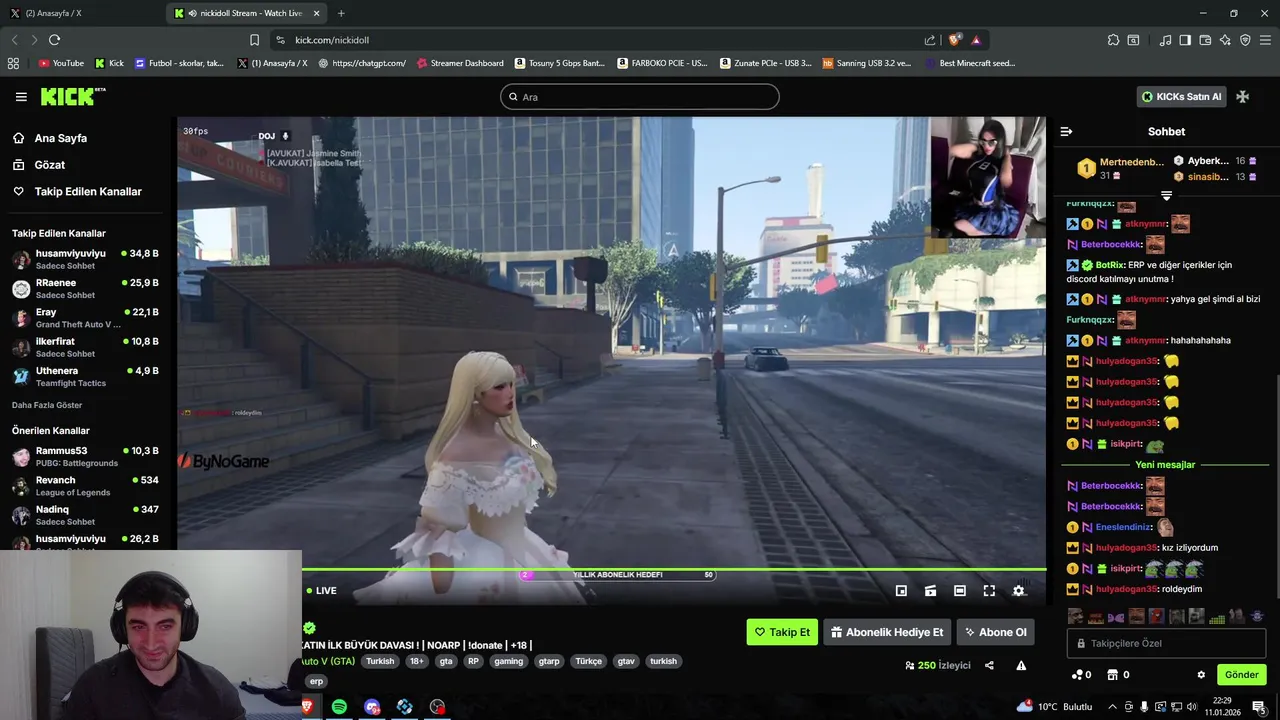1280x720 pixels.
Task: Open the snowflake icon beside KICKs Satın Al
Action: 1242,97
